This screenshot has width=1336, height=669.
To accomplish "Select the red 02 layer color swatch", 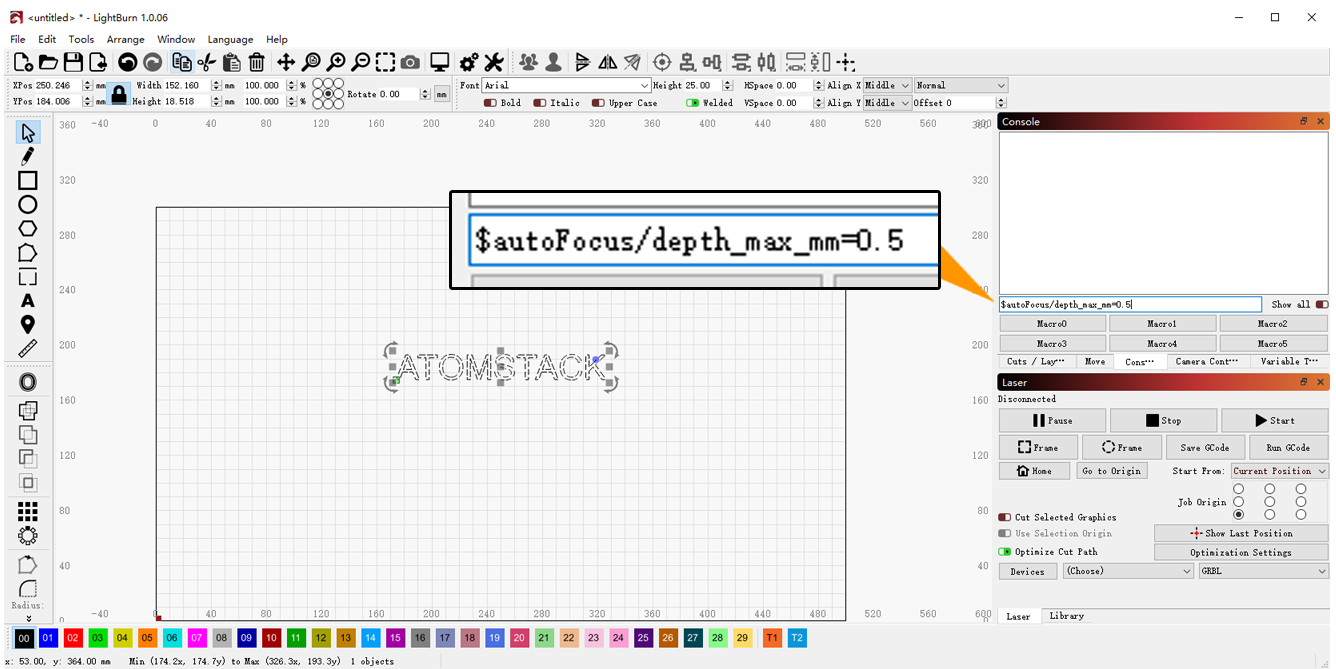I will 73,638.
